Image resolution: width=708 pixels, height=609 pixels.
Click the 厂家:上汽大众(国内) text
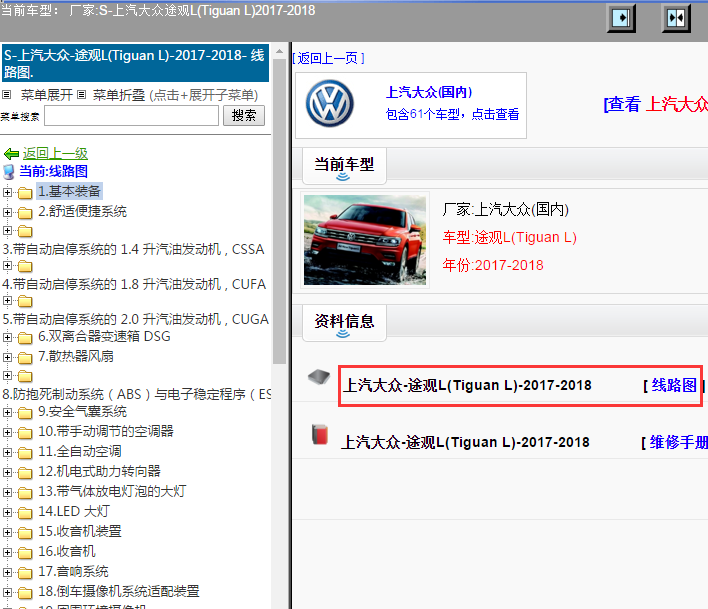(x=505, y=209)
